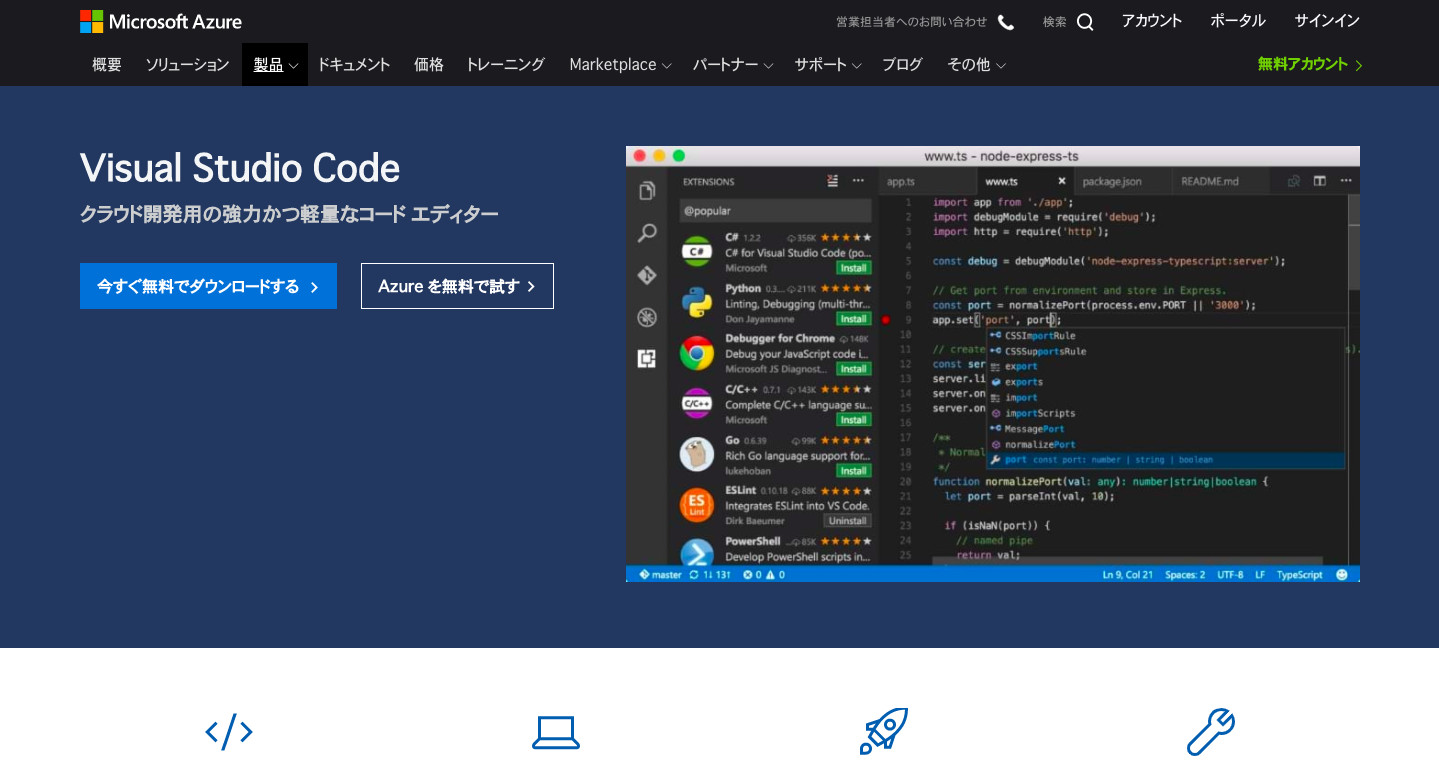Viewport: 1439px width, 767px height.
Task: Click the chevron in the 無料アカウント link
Action: 1358,65
